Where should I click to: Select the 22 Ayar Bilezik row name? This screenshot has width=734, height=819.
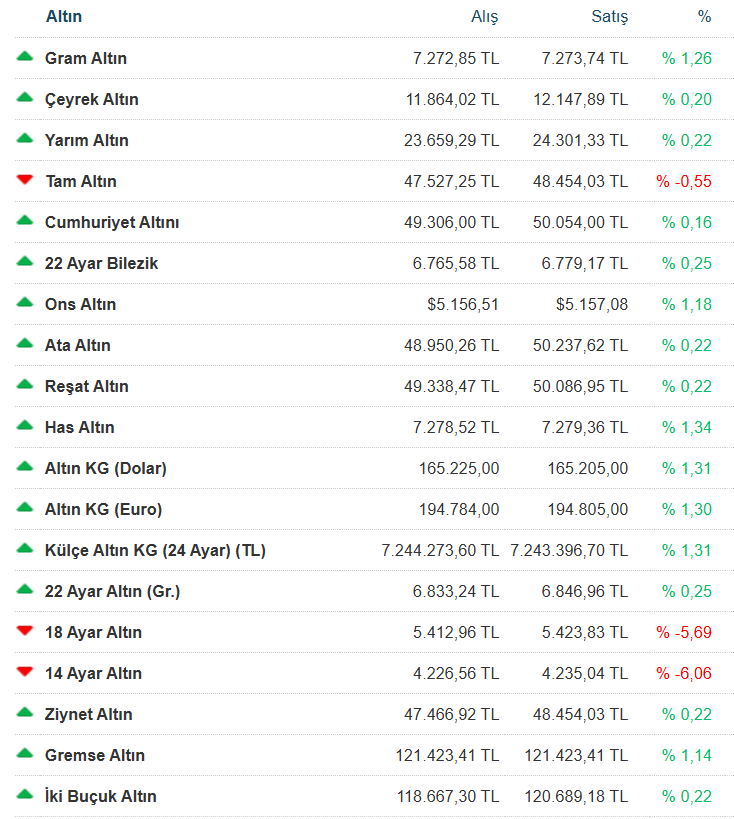click(x=101, y=263)
